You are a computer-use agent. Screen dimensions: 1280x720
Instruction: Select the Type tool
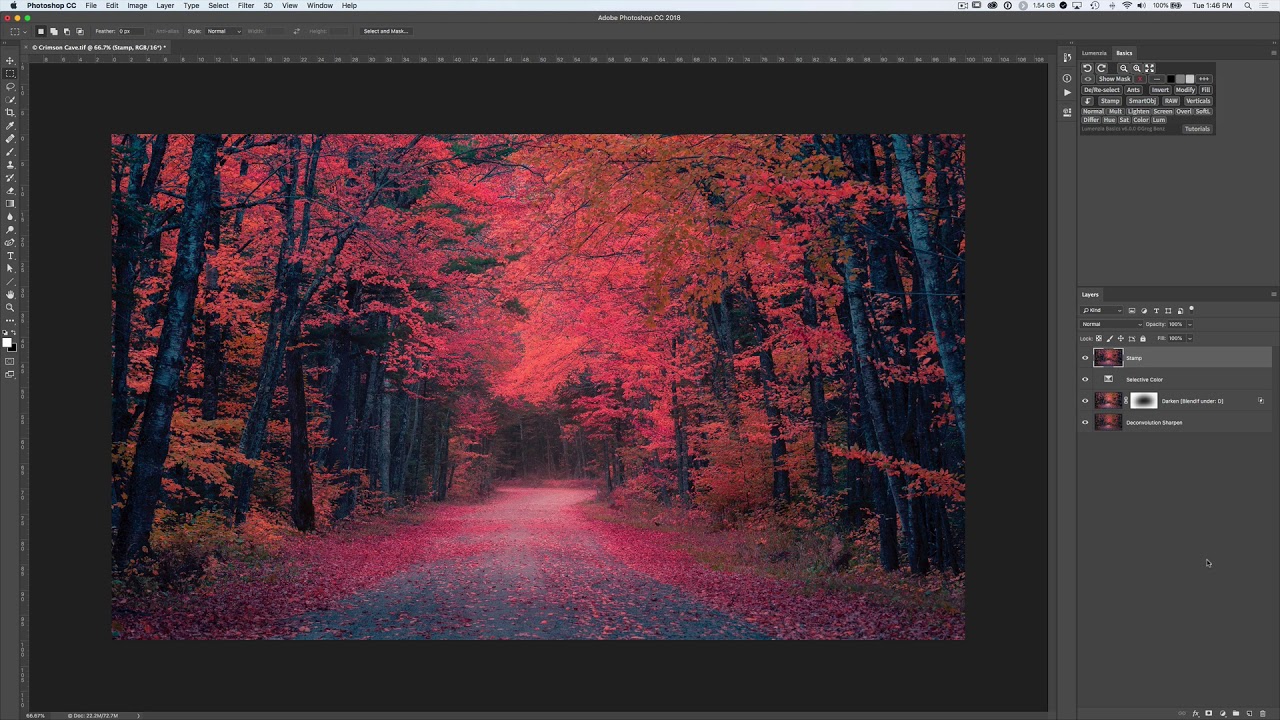point(10,255)
